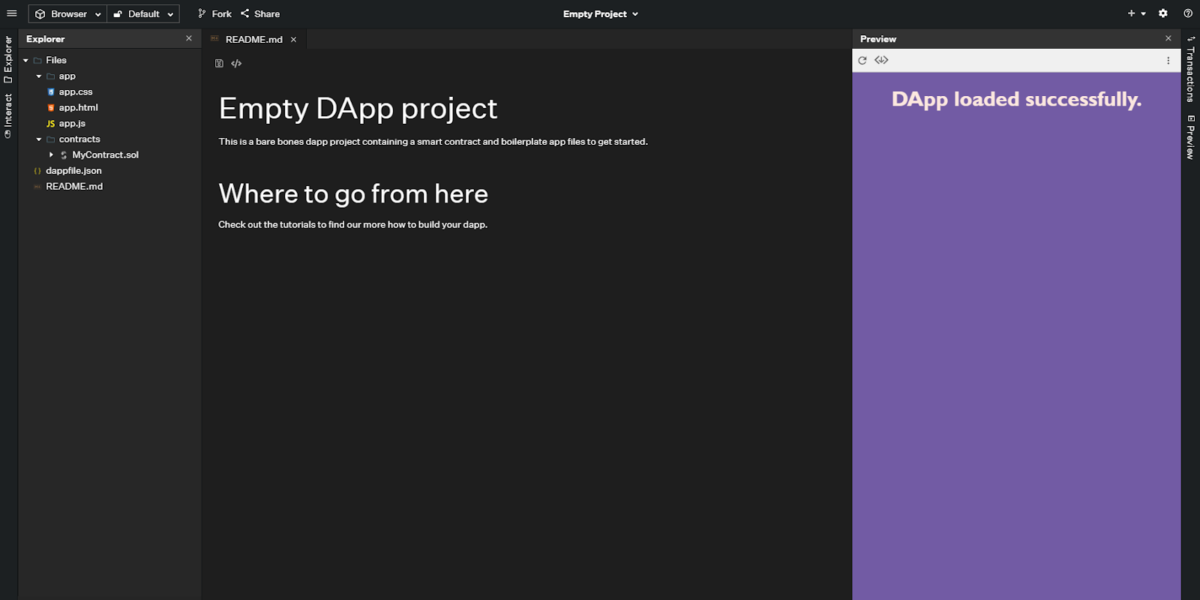Click the save icon above the README

pos(219,64)
